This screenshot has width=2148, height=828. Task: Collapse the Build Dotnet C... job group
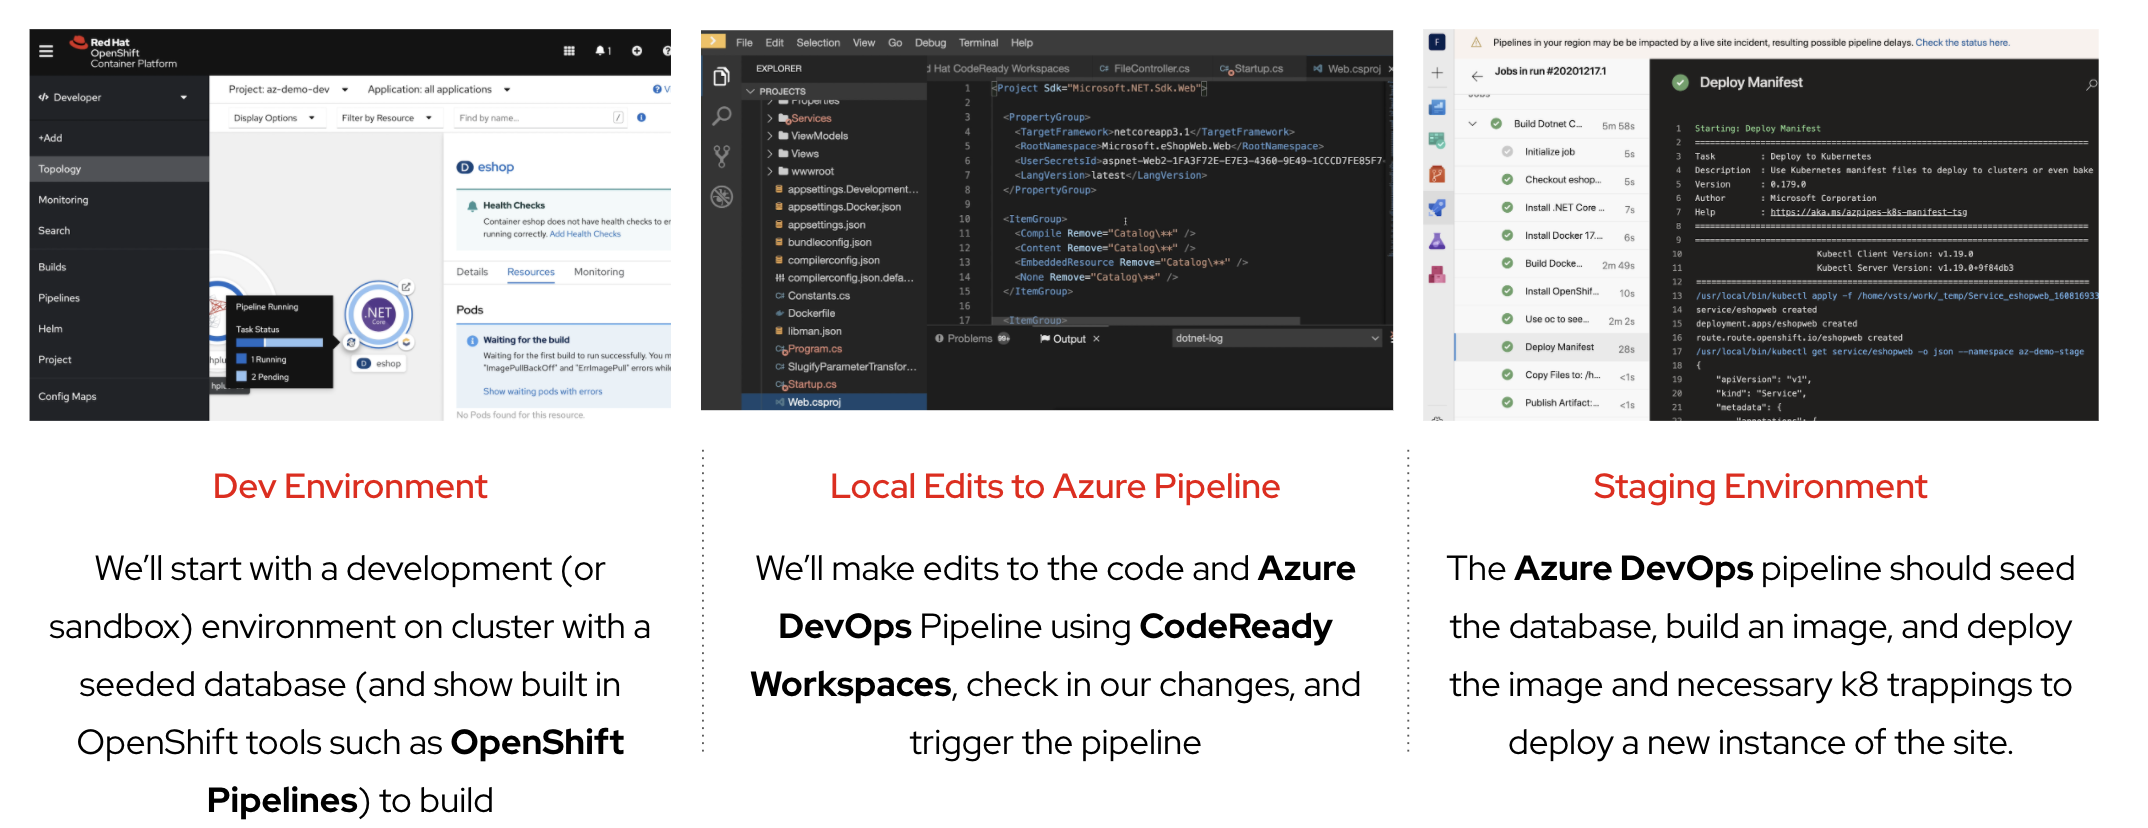[1473, 124]
